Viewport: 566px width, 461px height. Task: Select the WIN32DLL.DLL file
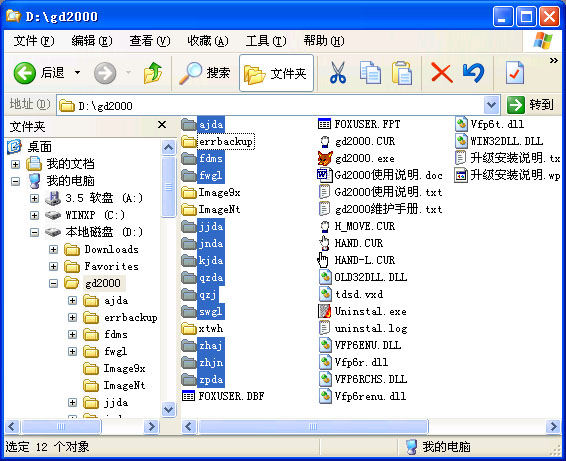[x=506, y=142]
